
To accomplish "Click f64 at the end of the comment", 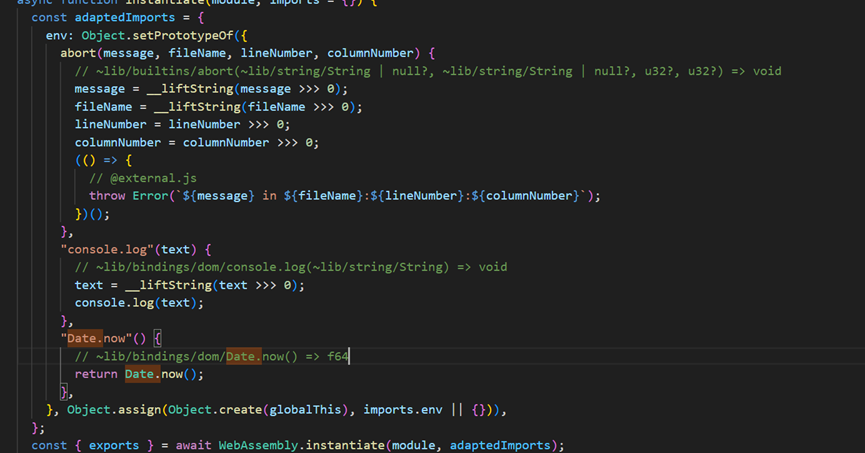I will pyautogui.click(x=338, y=356).
